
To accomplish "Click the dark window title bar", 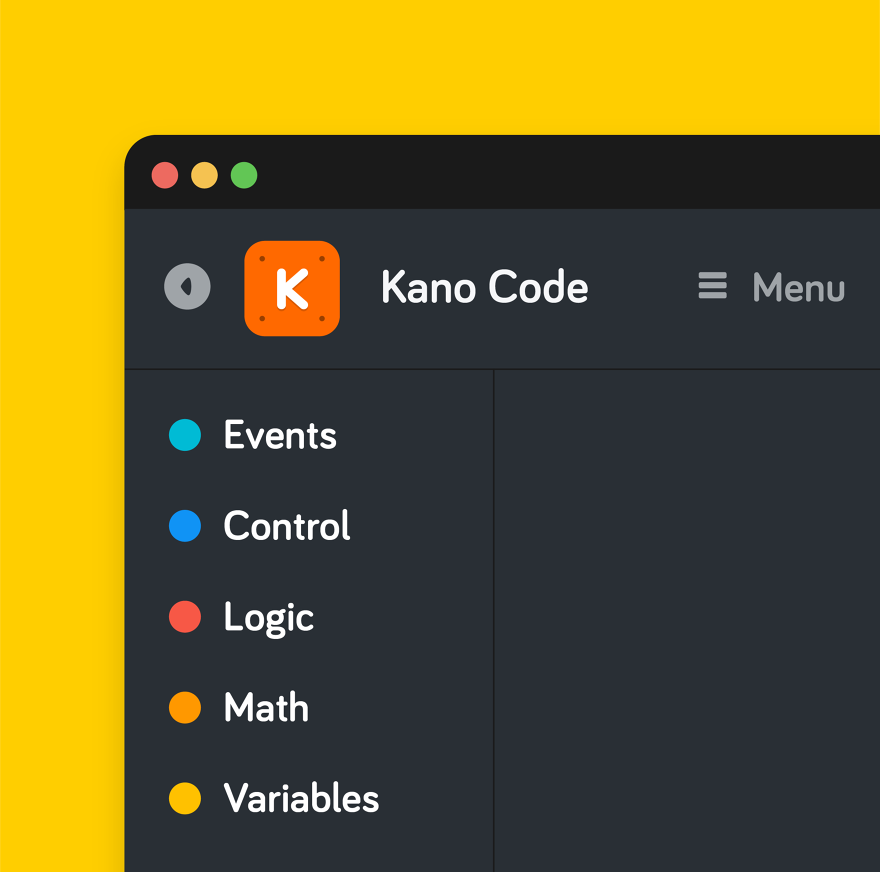I will [x=560, y=174].
